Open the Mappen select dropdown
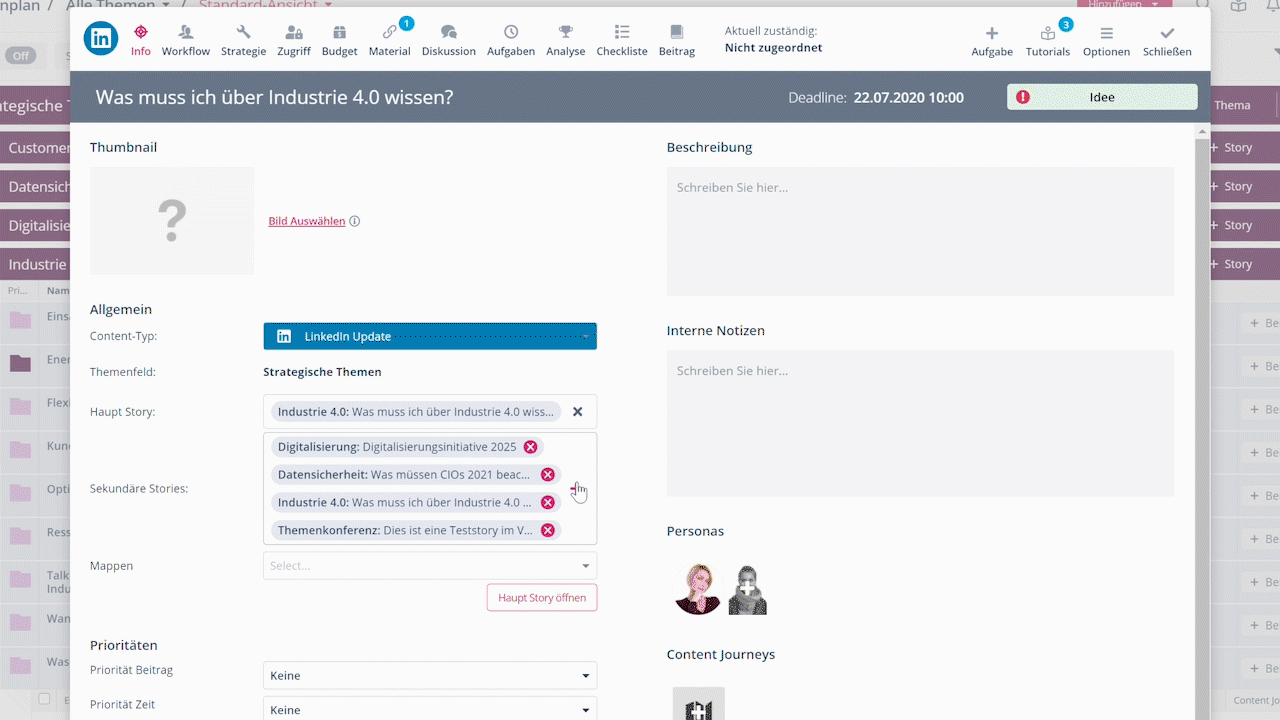The width and height of the screenshot is (1280, 720). 430,566
